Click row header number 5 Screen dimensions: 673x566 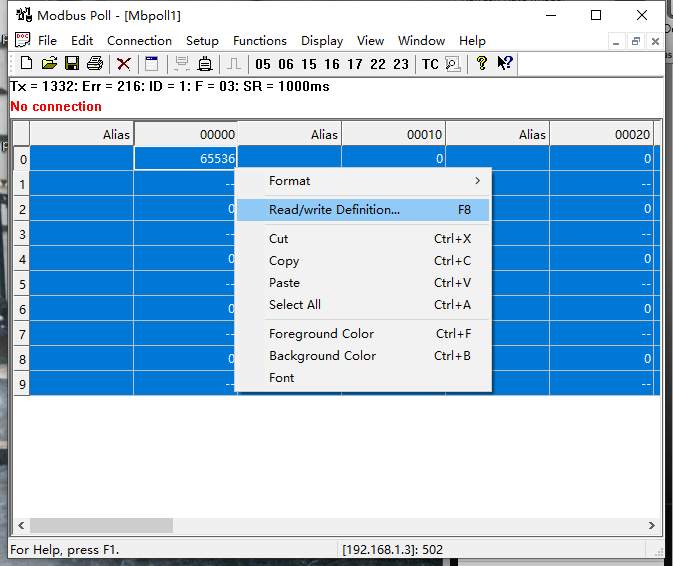point(22,284)
